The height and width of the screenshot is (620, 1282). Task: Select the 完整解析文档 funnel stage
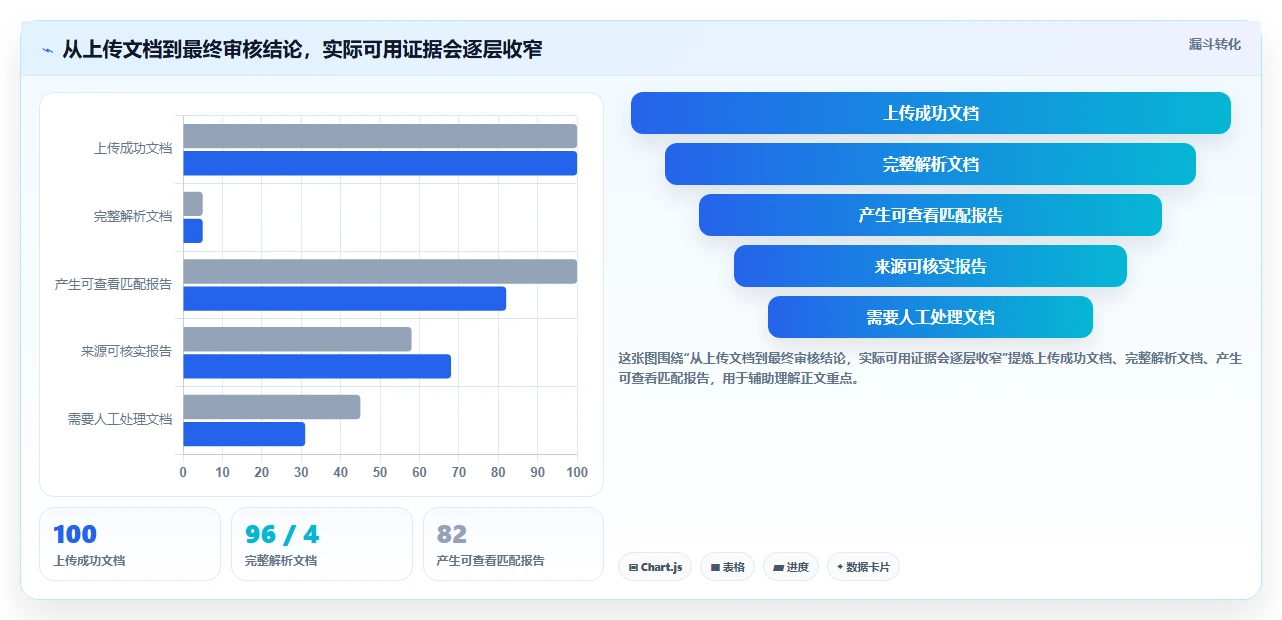click(x=930, y=164)
